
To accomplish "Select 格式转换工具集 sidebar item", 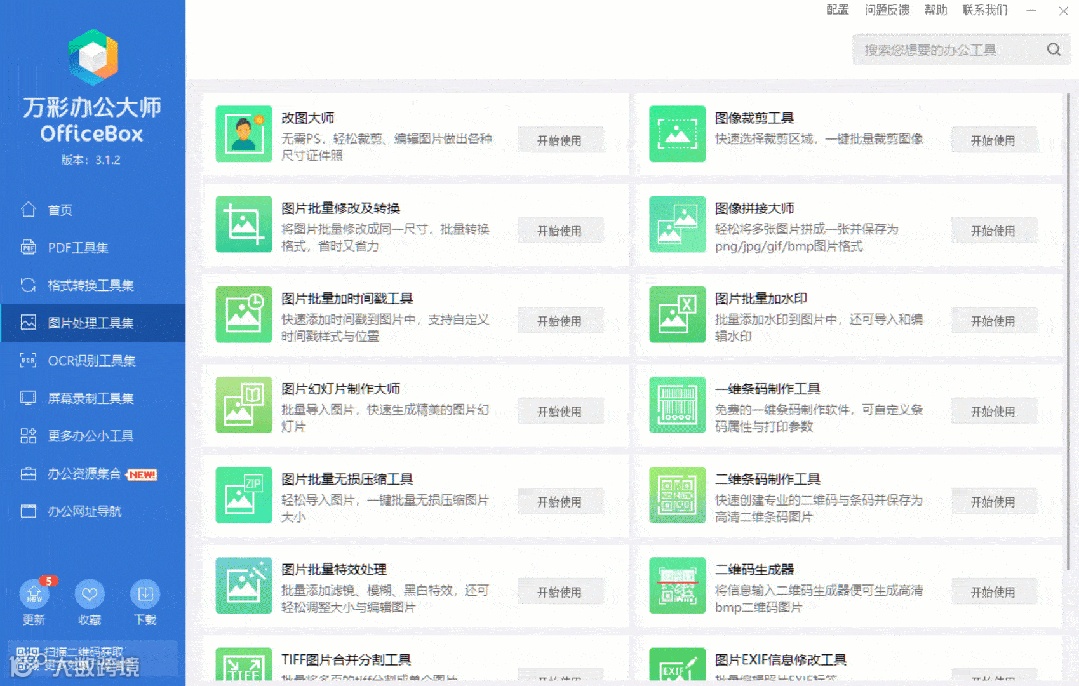I will pyautogui.click(x=92, y=285).
